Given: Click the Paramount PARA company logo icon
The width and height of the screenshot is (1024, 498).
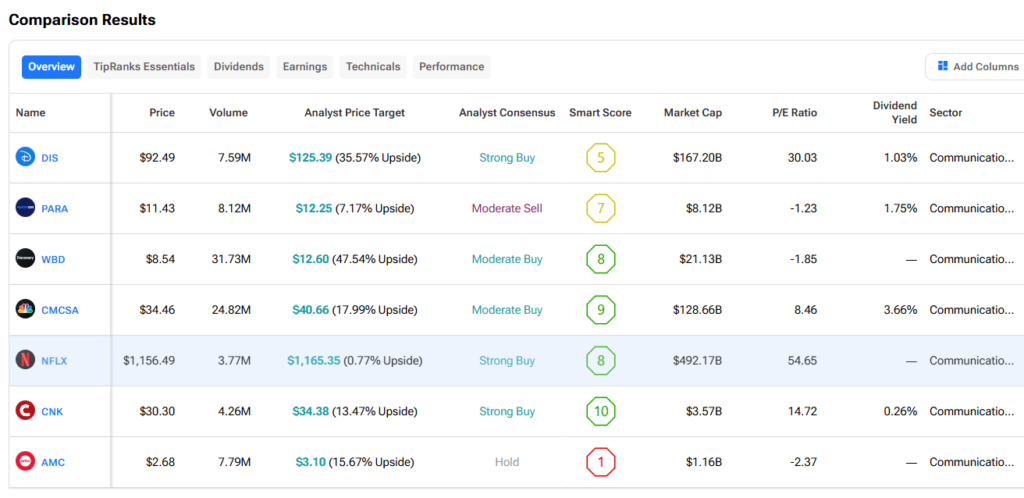Looking at the screenshot, I should 25,208.
